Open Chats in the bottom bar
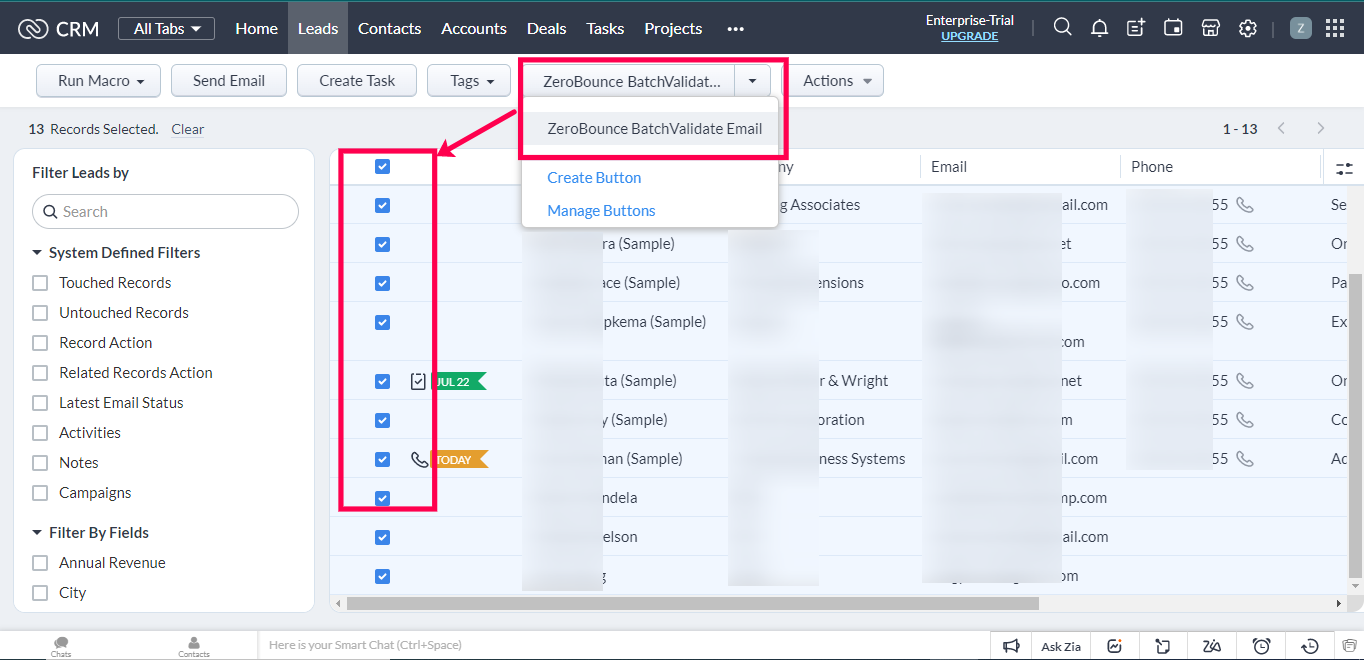The height and width of the screenshot is (660, 1364). [x=61, y=646]
